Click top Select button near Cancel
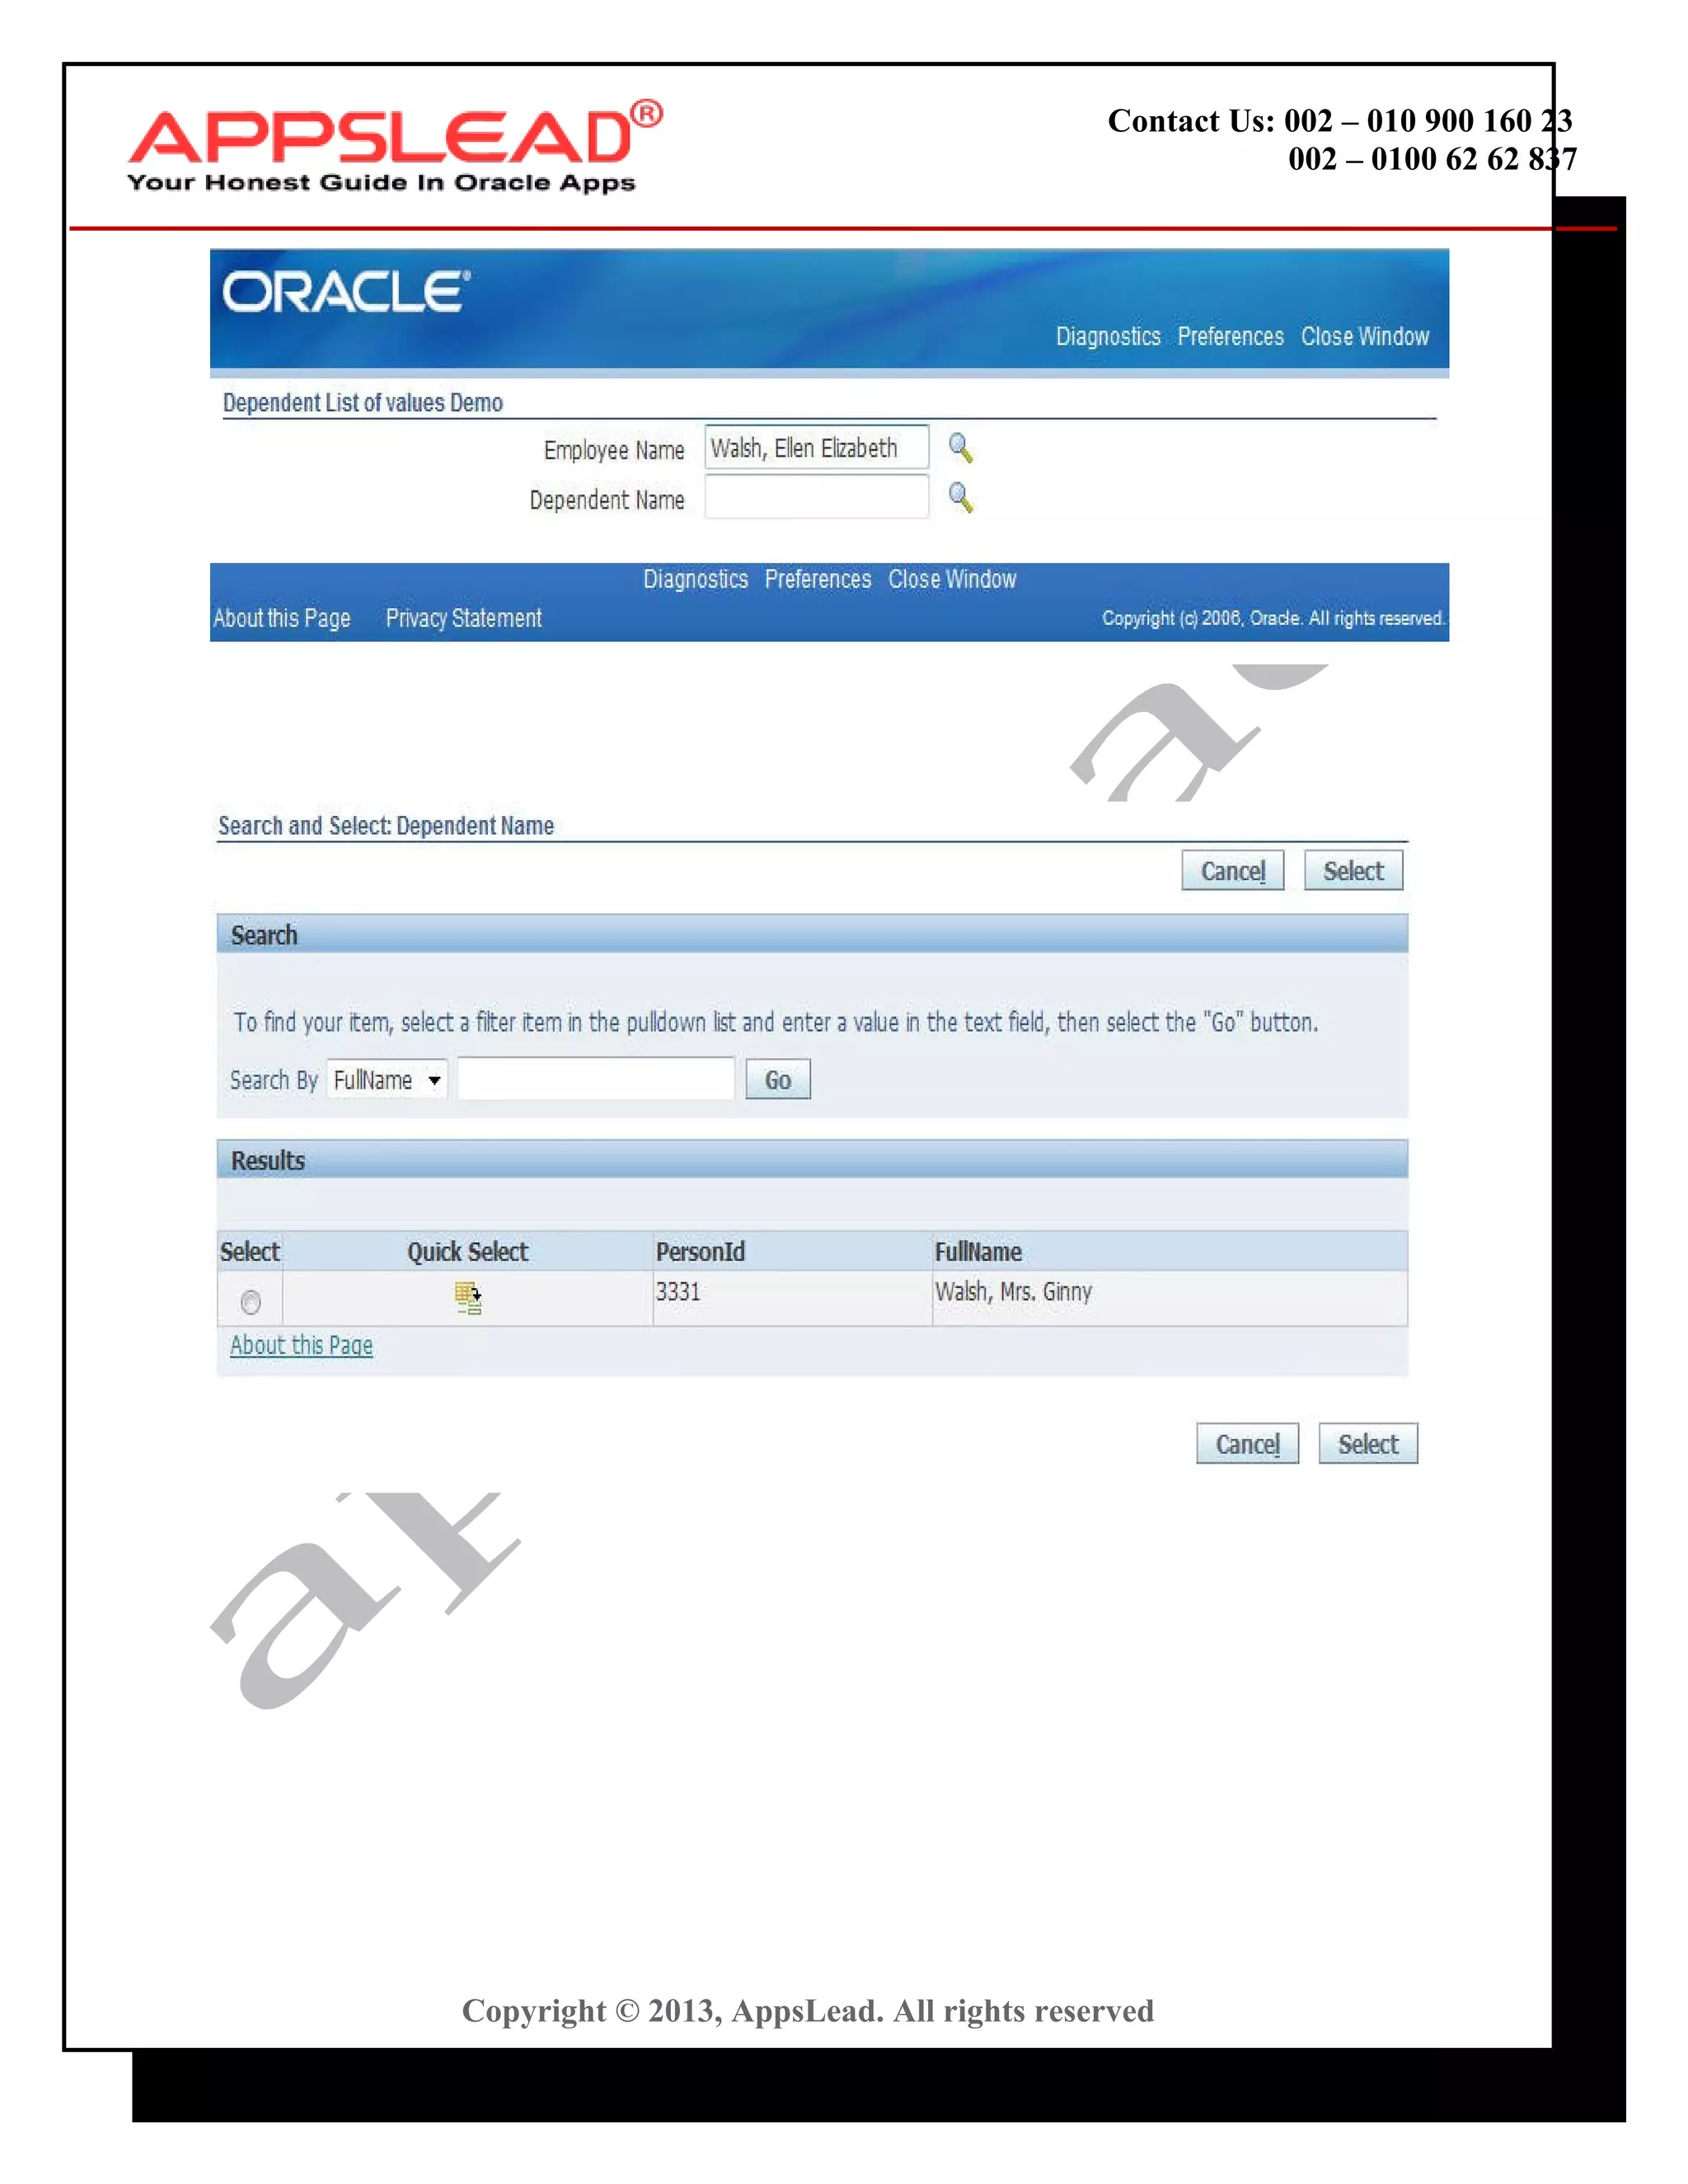Viewport: 1688px width, 2184px height. [1352, 871]
